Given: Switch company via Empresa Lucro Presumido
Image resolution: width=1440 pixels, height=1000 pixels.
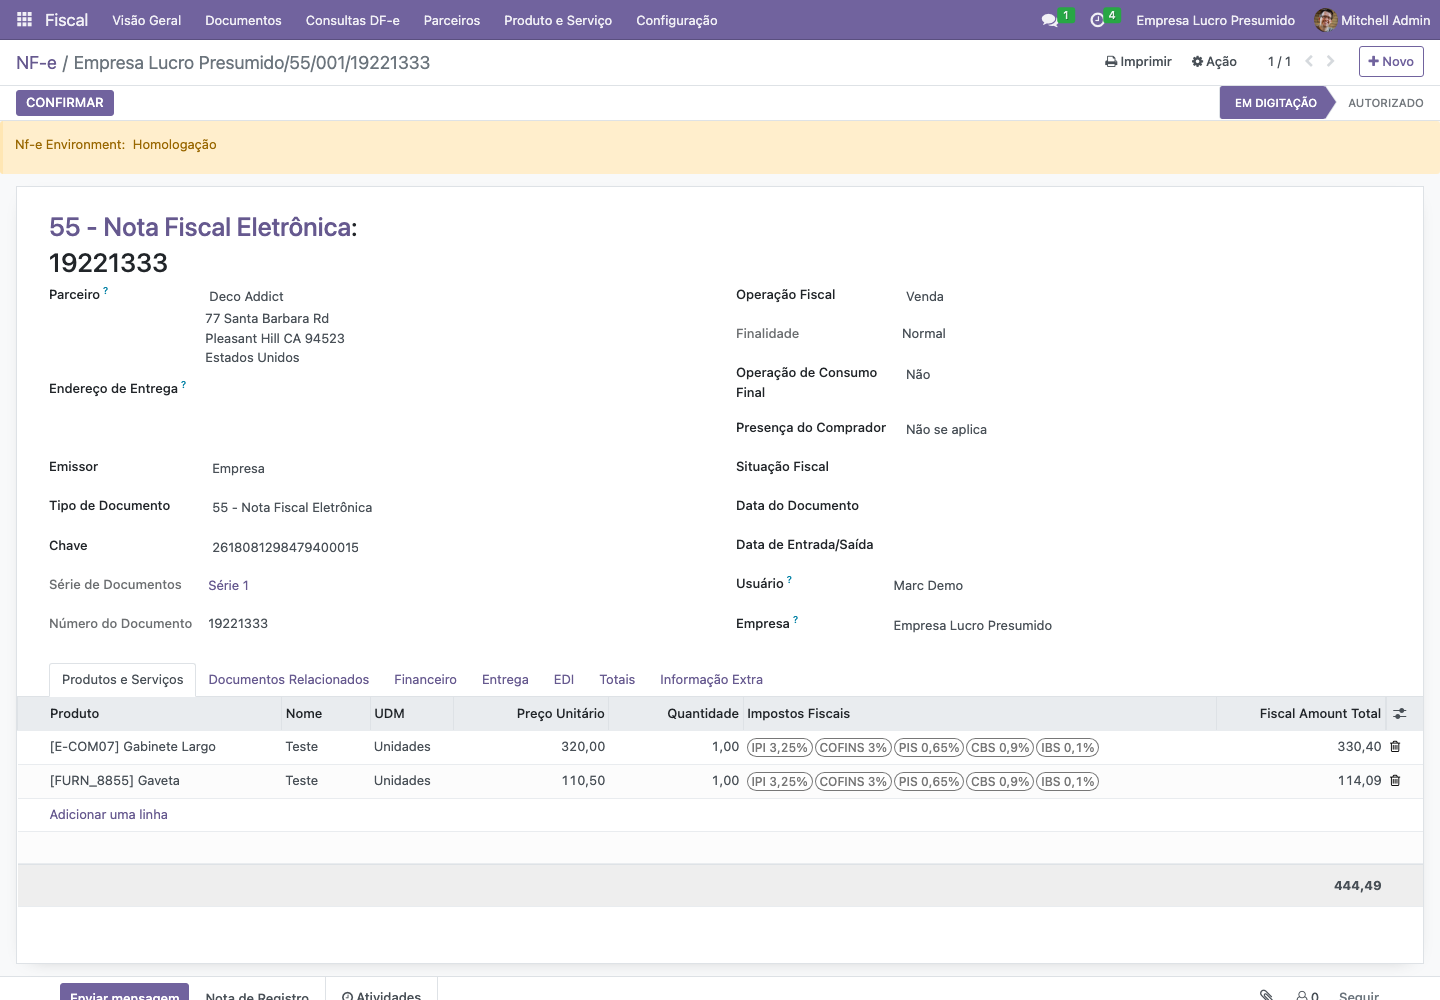Looking at the screenshot, I should click(1215, 20).
